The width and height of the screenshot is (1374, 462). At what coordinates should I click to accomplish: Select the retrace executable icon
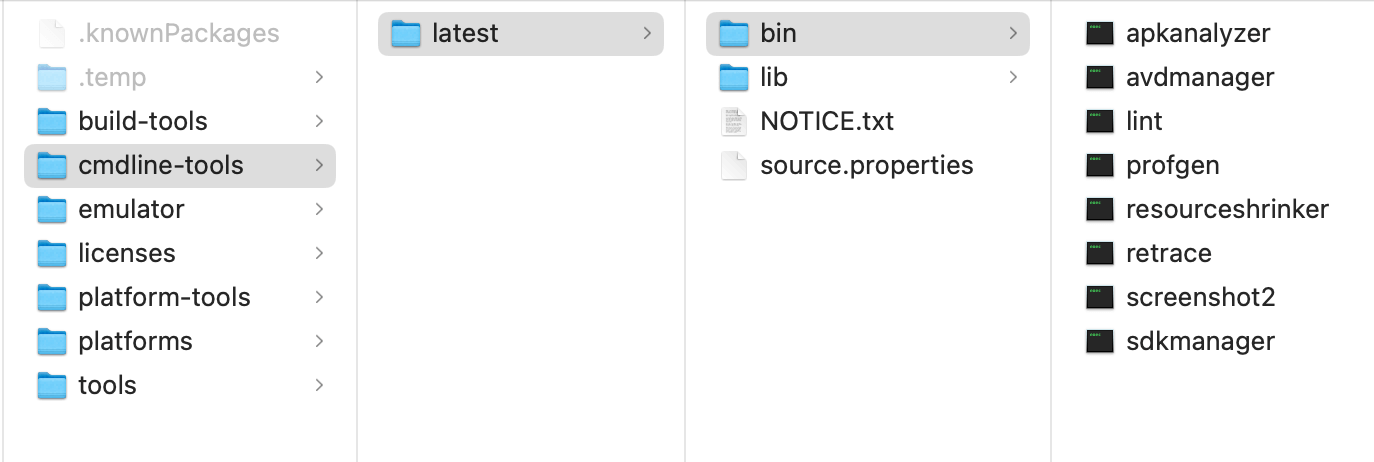pyautogui.click(x=1100, y=254)
